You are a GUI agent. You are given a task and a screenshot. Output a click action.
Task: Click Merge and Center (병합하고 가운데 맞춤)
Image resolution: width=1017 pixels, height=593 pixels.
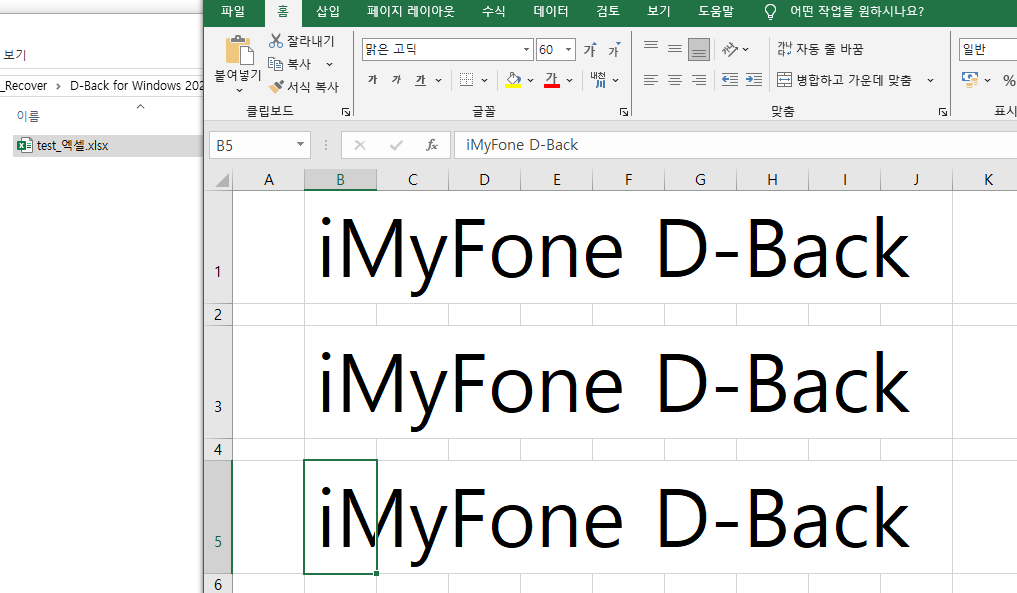(x=844, y=80)
